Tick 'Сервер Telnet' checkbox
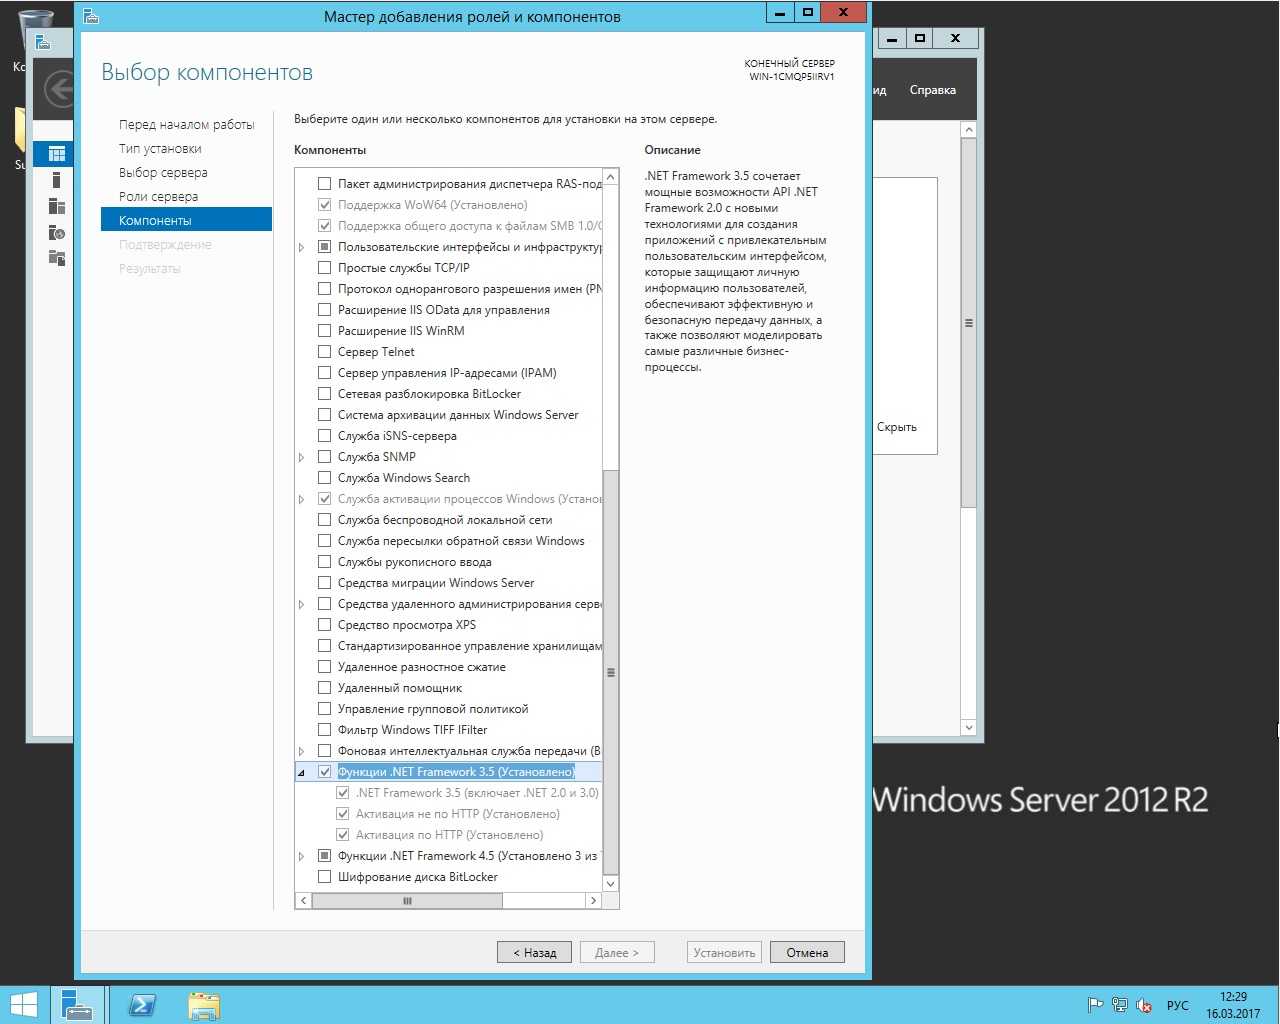Screen dimensions: 1280x1024 point(324,352)
